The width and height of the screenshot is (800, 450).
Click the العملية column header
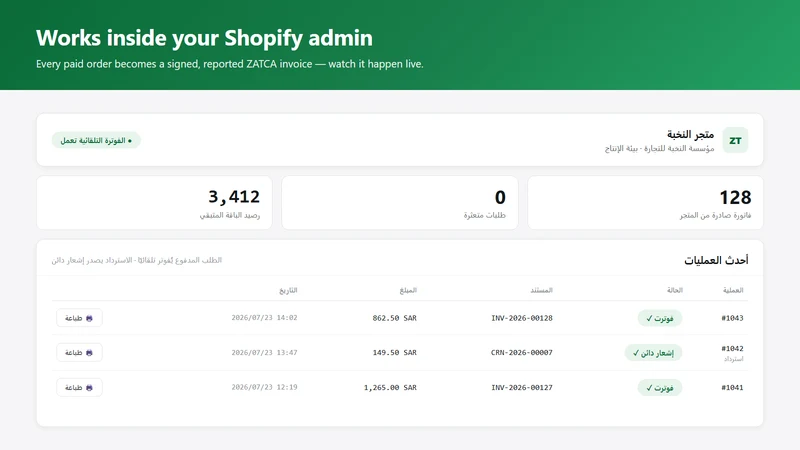point(733,290)
